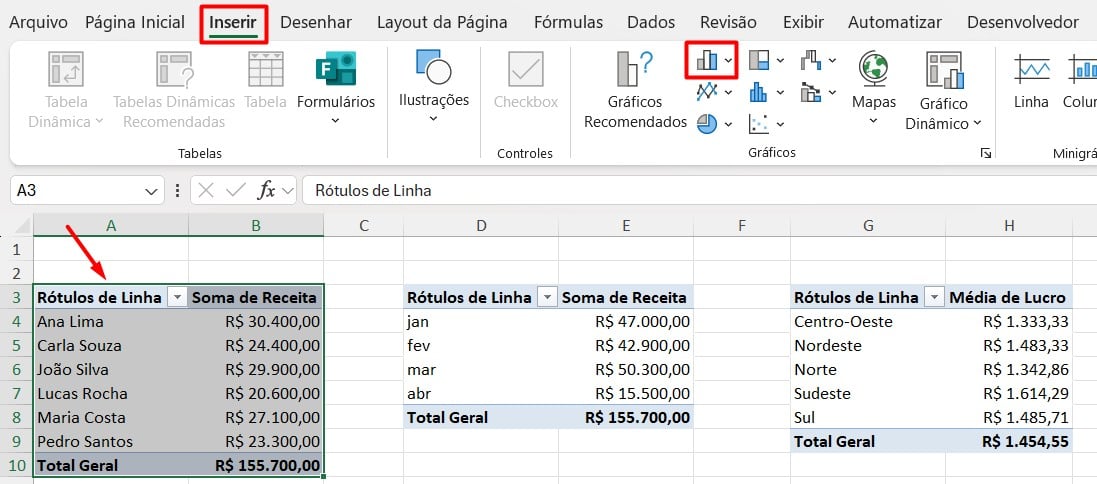This screenshot has width=1097, height=484.
Task: Switch to the Fórmulas tab
Action: (x=568, y=22)
